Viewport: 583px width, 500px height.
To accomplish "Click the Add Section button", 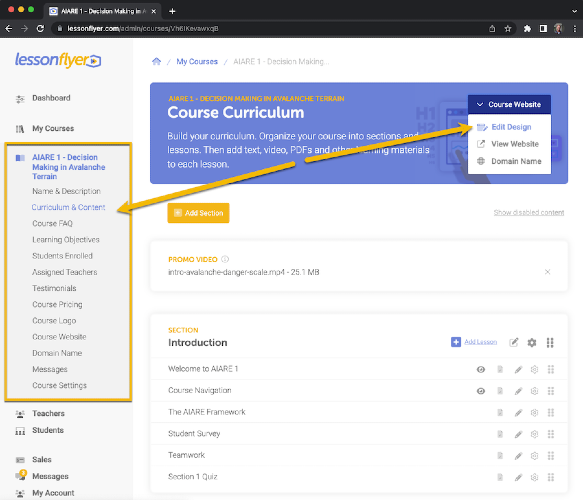I will click(199, 213).
